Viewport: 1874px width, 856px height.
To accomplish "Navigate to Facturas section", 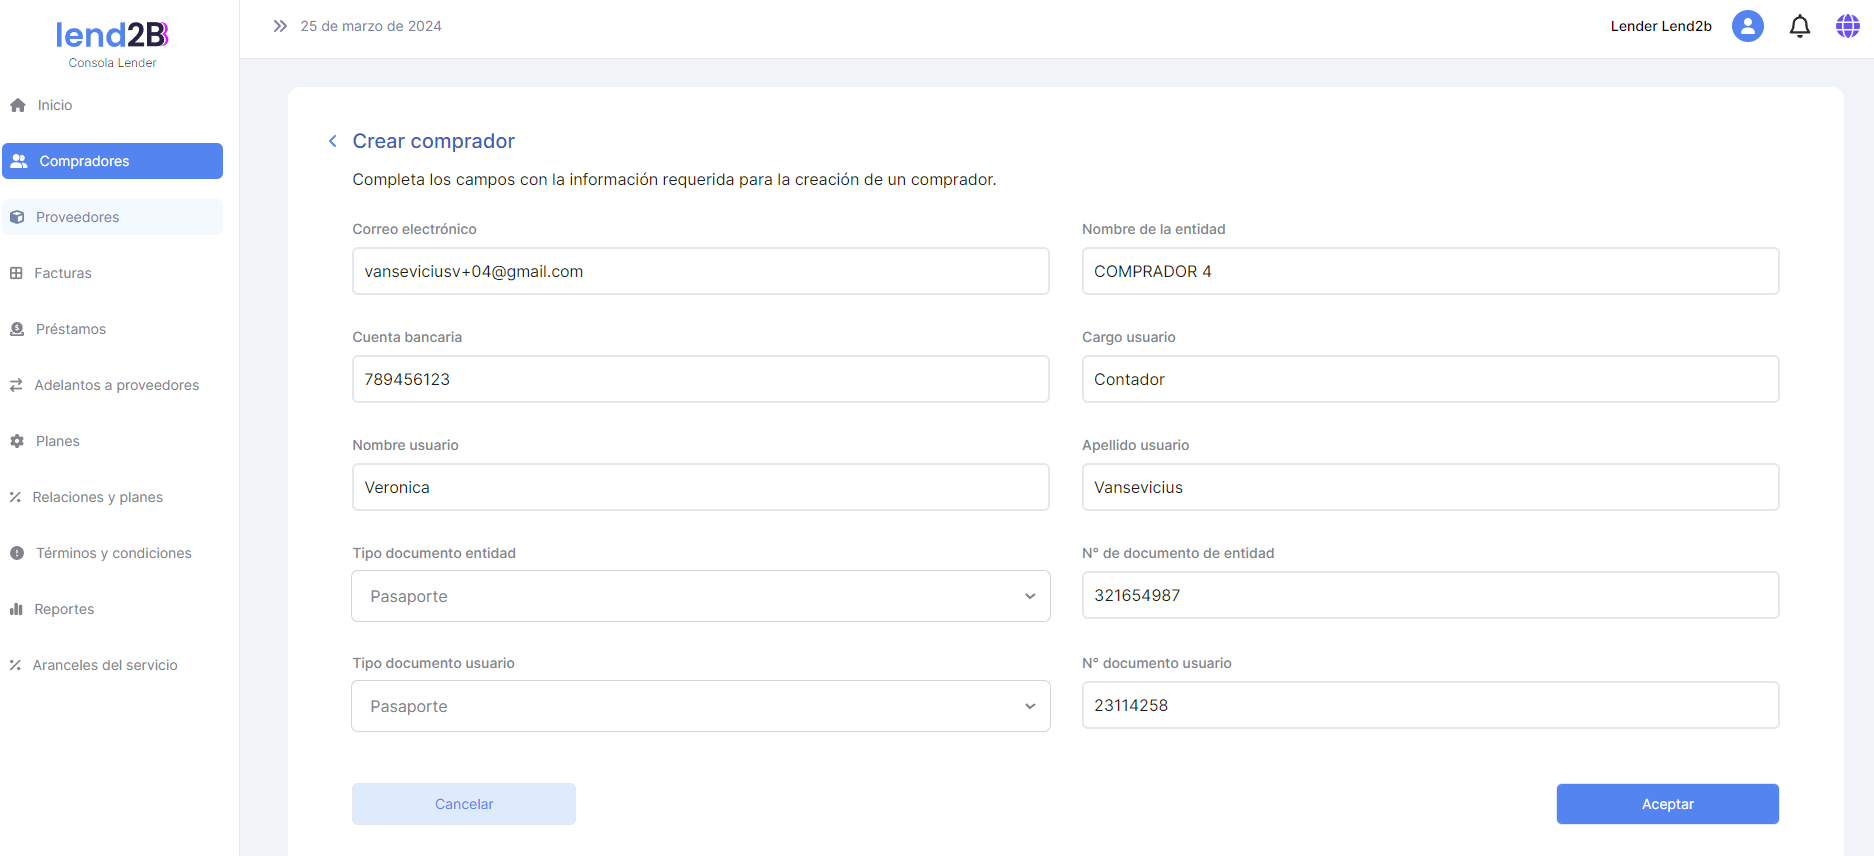I will pyautogui.click(x=62, y=273).
